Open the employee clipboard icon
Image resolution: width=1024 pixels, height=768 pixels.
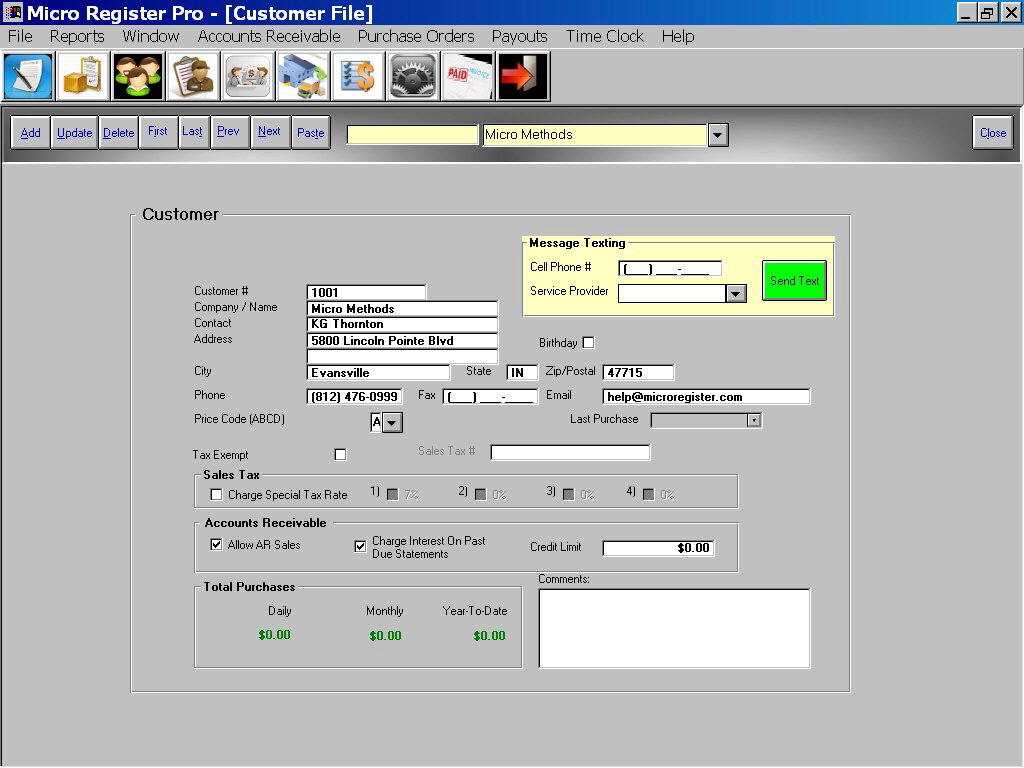(x=193, y=76)
